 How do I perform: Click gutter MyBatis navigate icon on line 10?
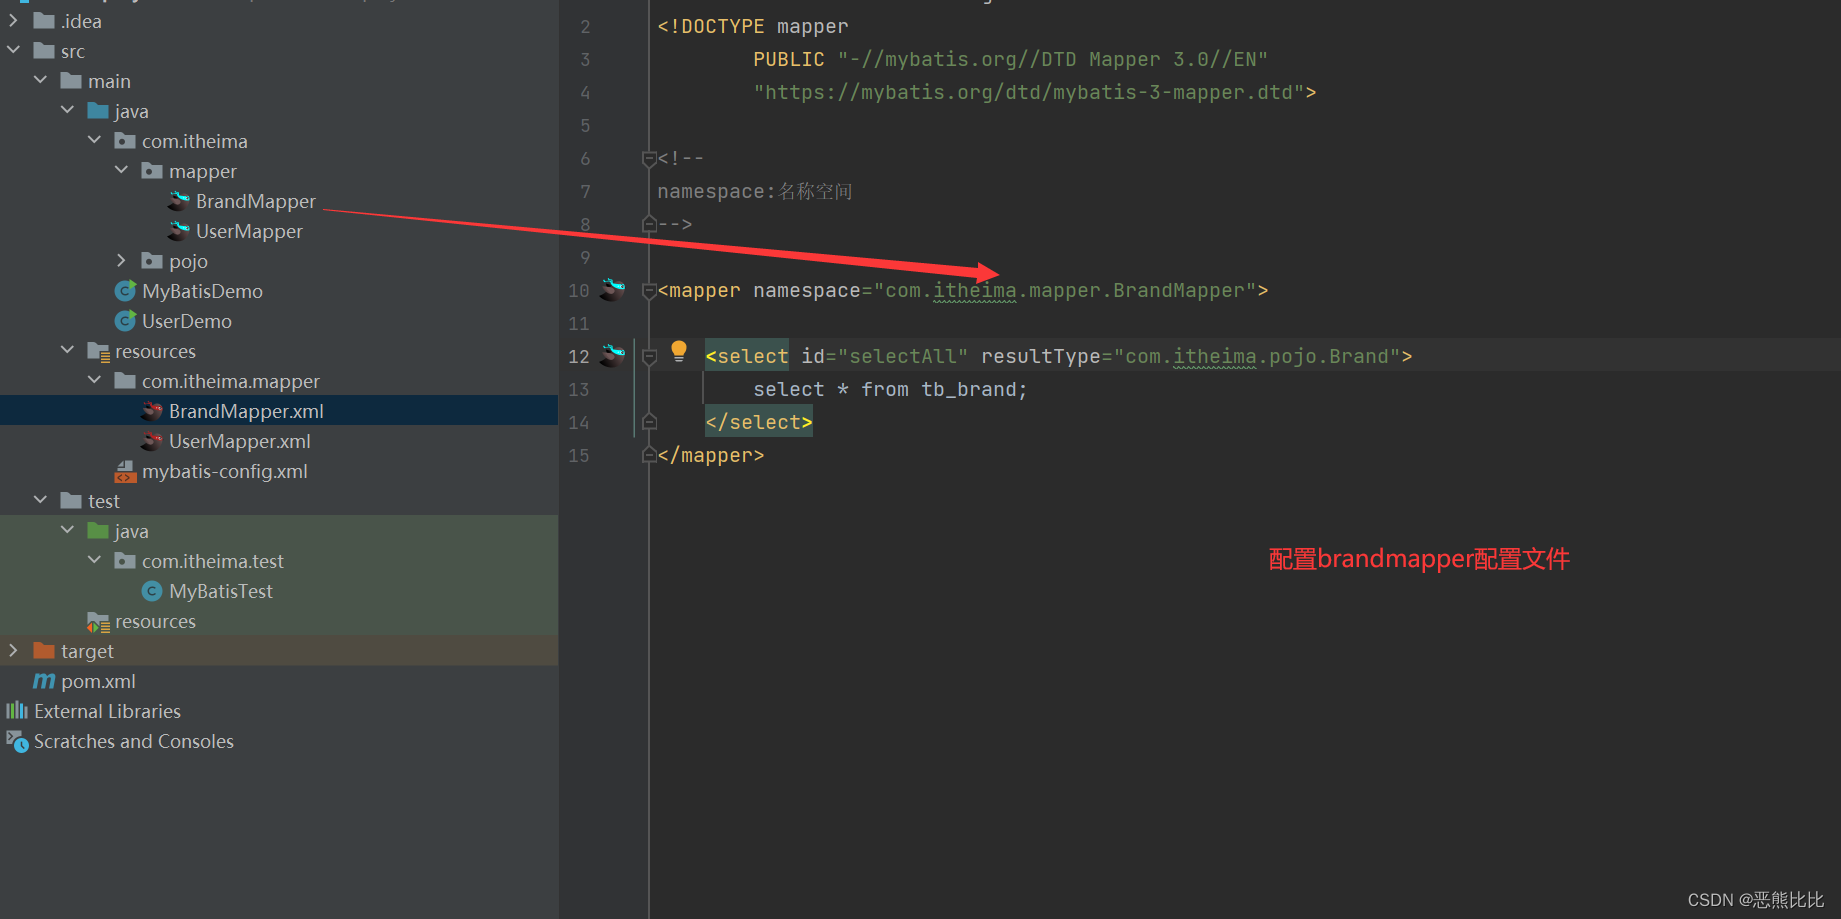pos(612,290)
